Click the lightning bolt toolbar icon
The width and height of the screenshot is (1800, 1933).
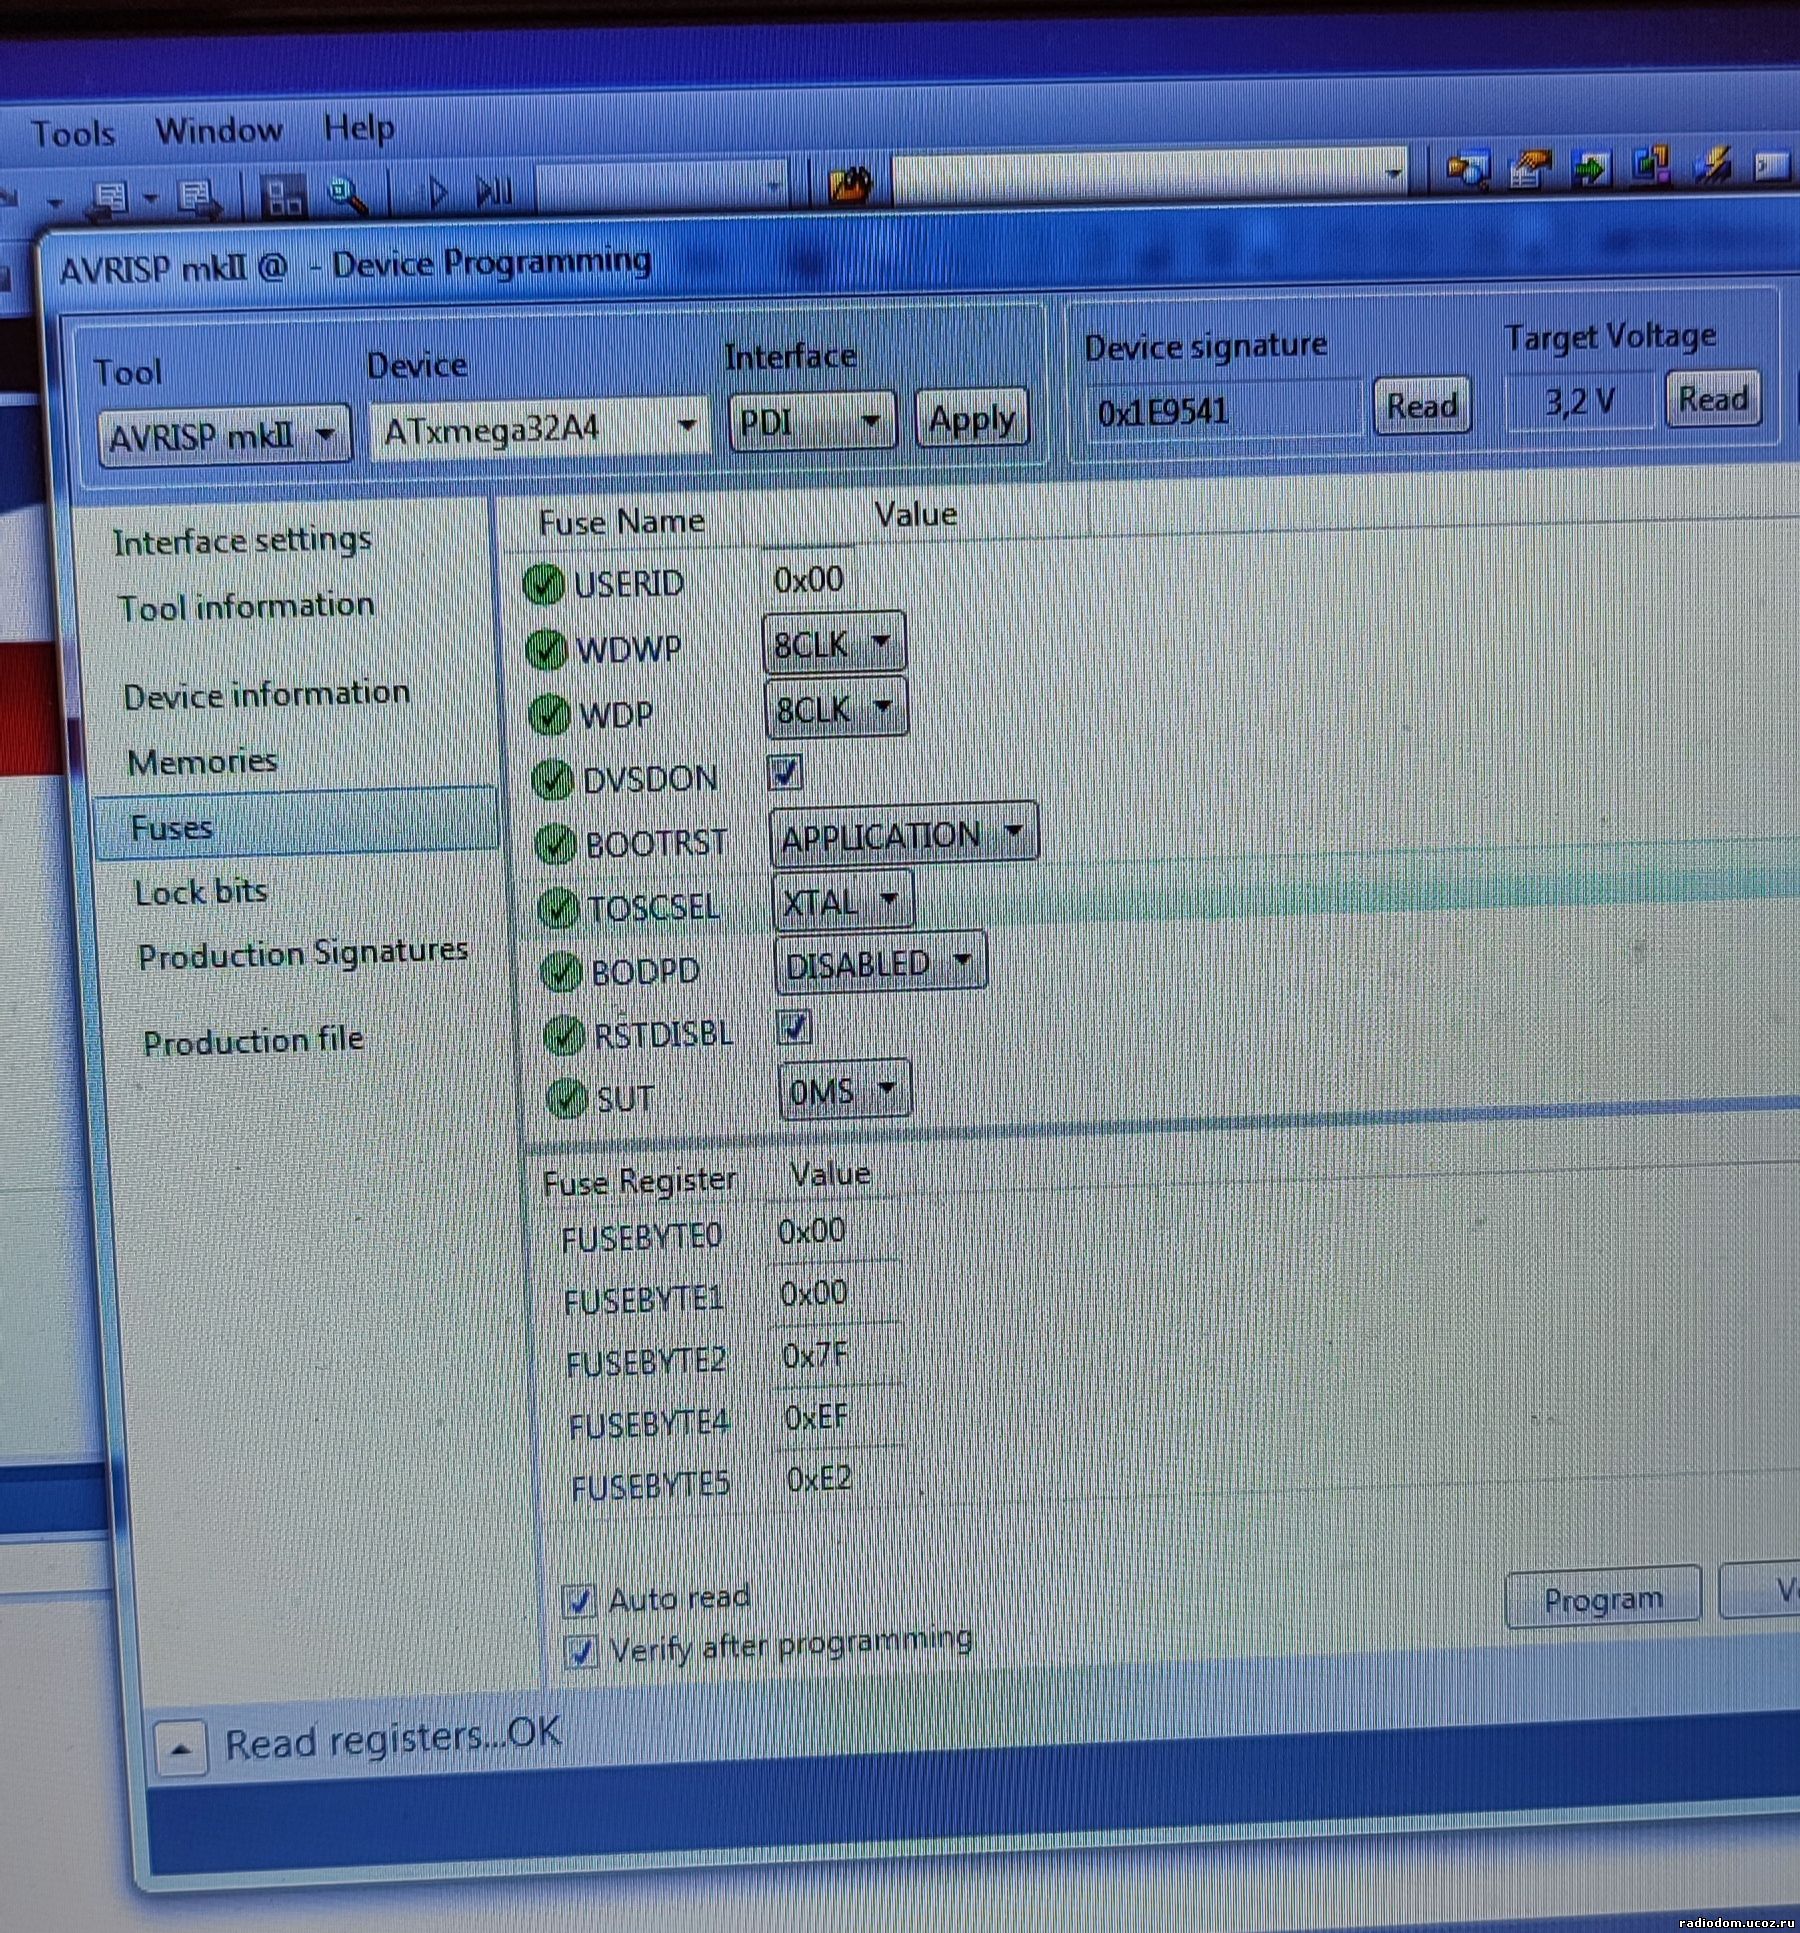tap(1713, 165)
